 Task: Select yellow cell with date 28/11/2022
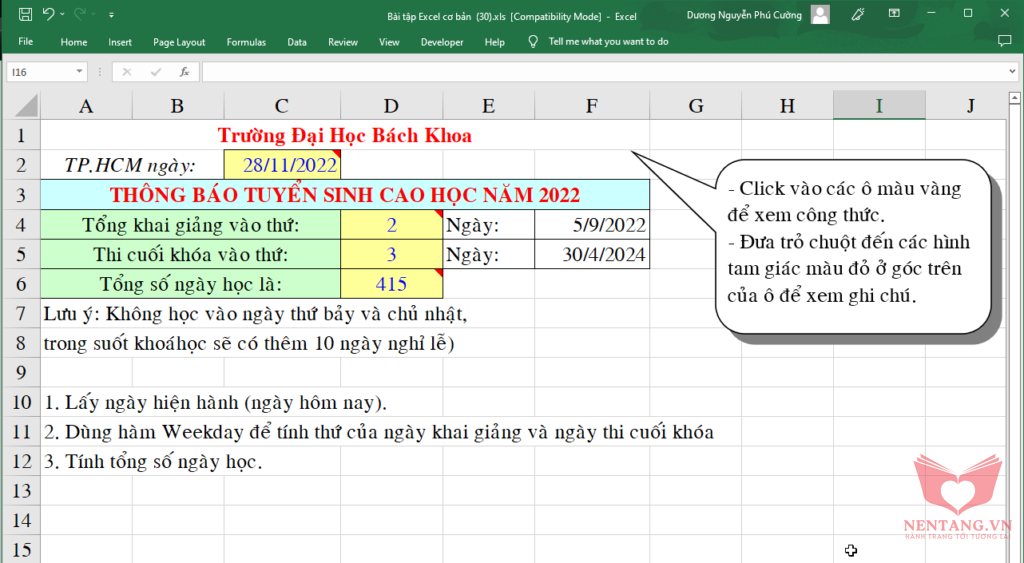(x=282, y=165)
